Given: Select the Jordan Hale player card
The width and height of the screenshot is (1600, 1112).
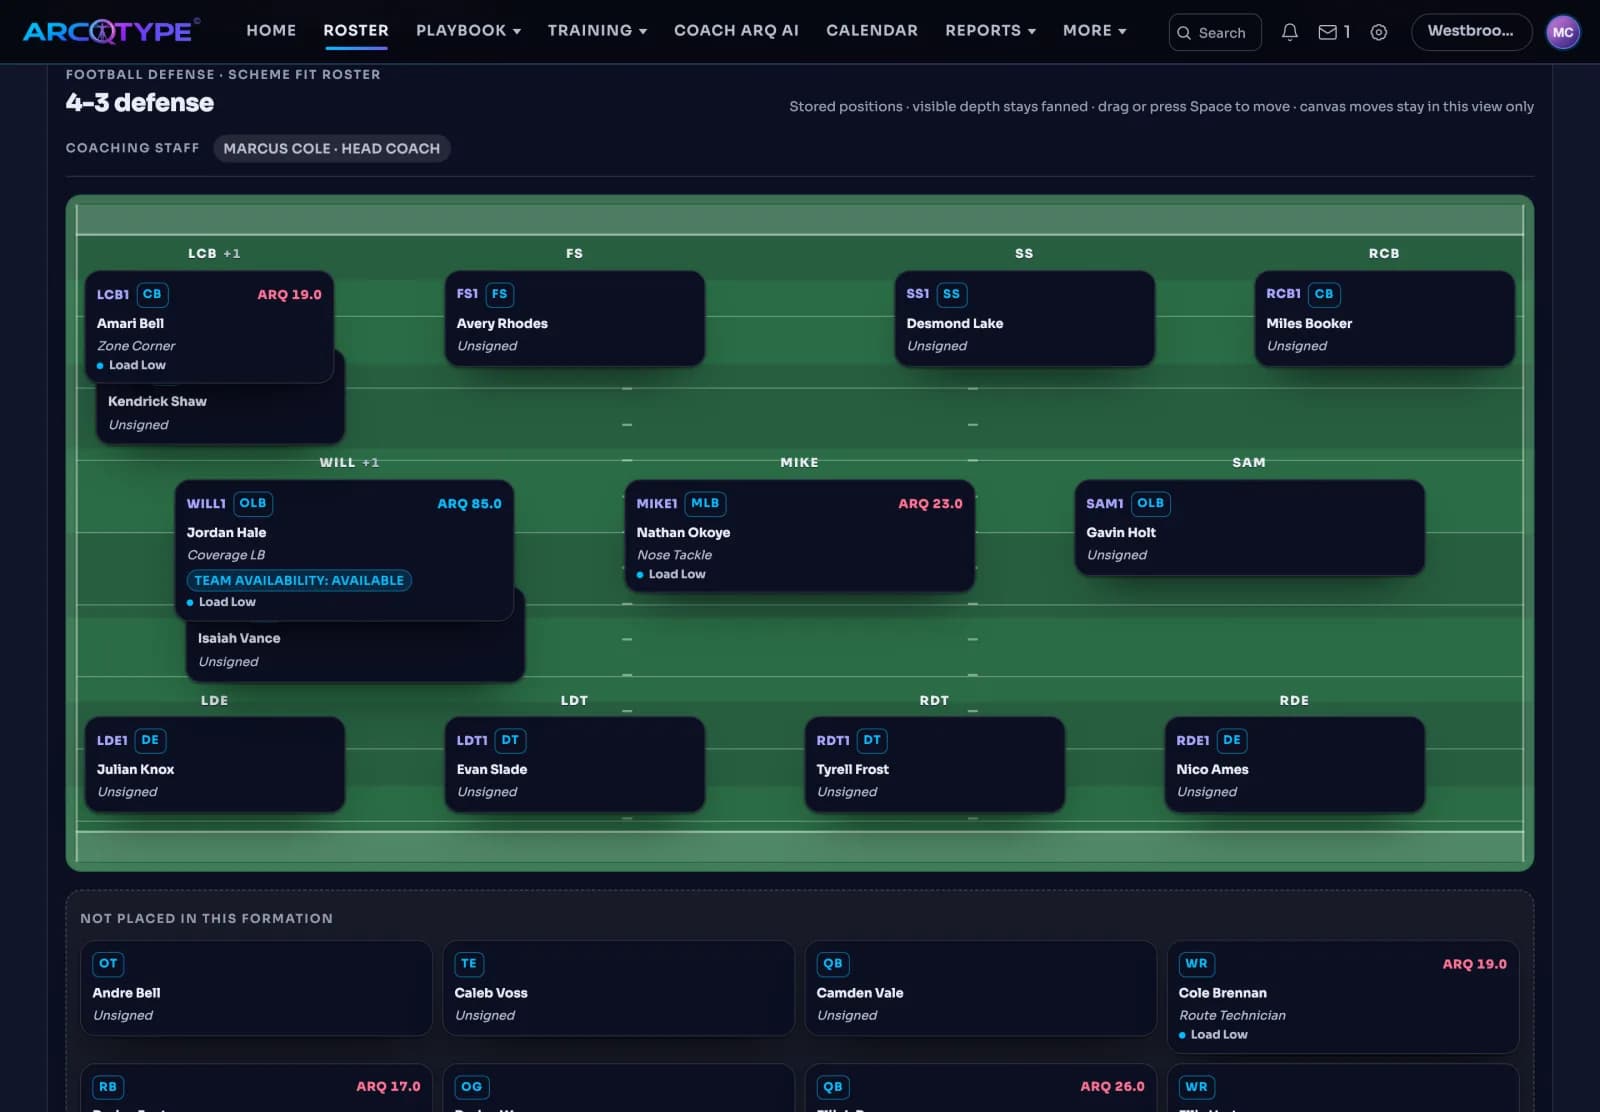Looking at the screenshot, I should click(344, 551).
